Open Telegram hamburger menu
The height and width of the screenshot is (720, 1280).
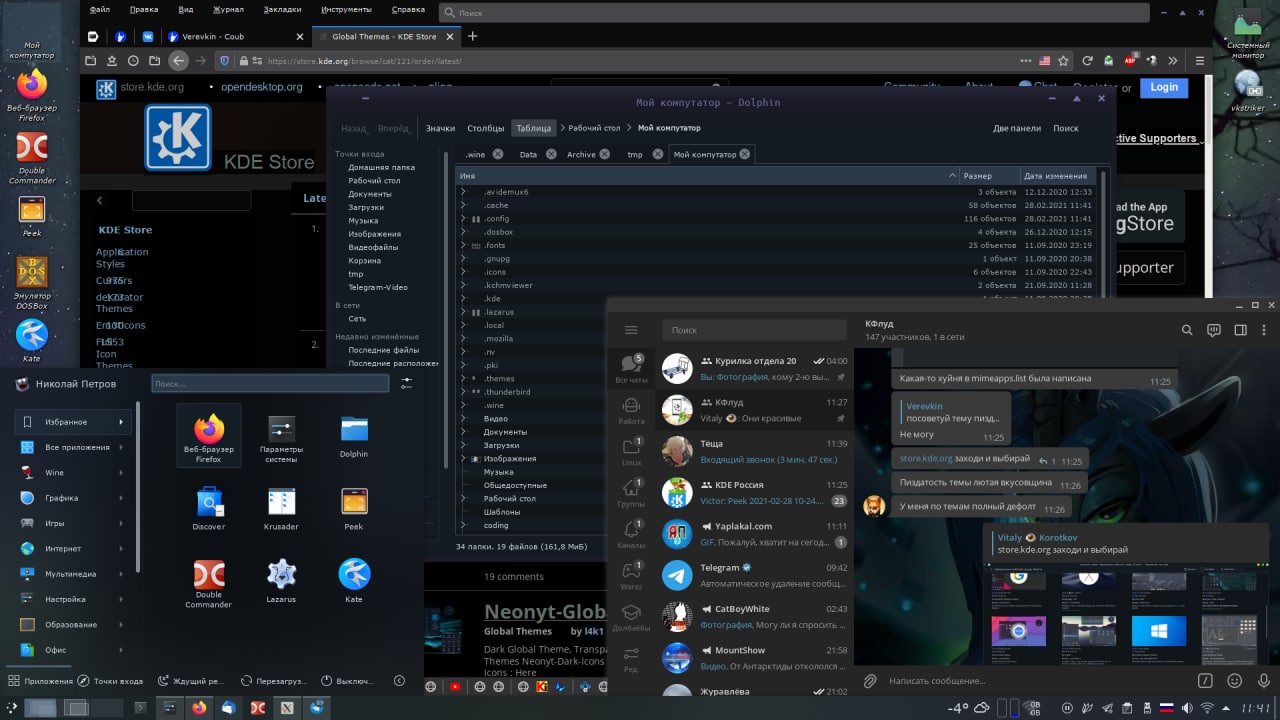(x=631, y=330)
